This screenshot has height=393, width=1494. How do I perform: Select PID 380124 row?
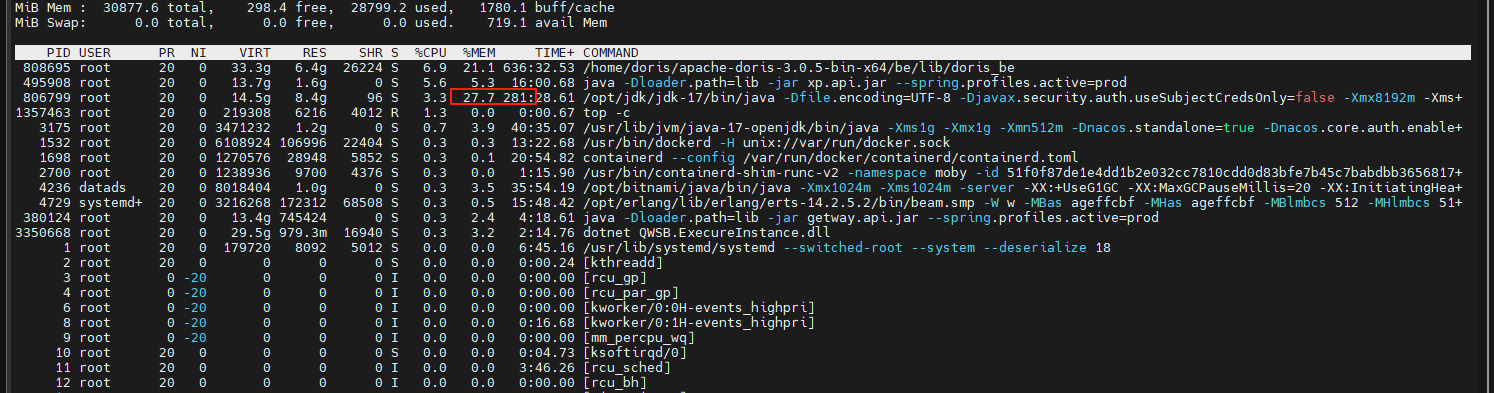[x=743, y=217]
